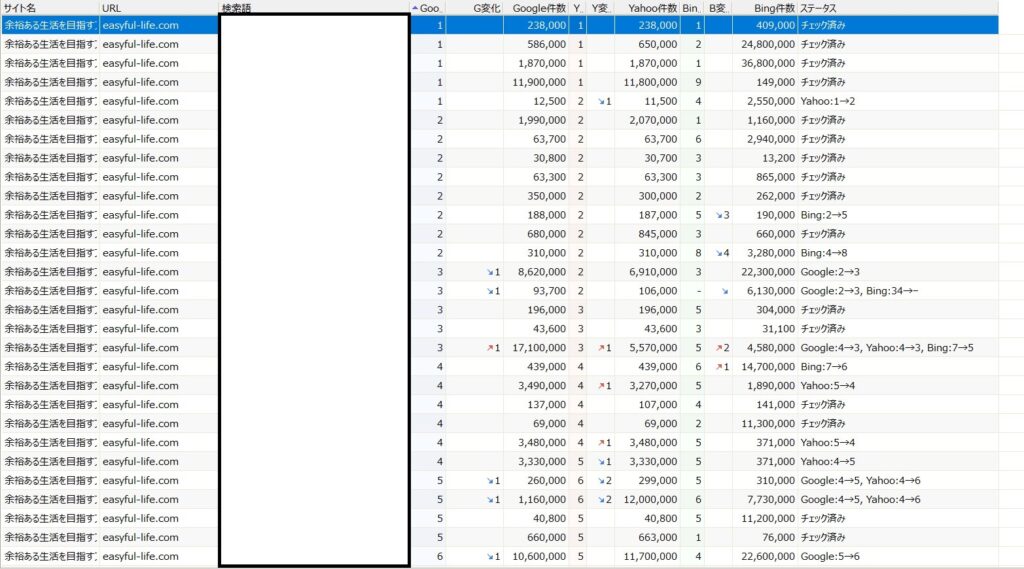This screenshot has height=569, width=1024.
Task: Select Bing count cell 149,000
Action: pos(775,82)
